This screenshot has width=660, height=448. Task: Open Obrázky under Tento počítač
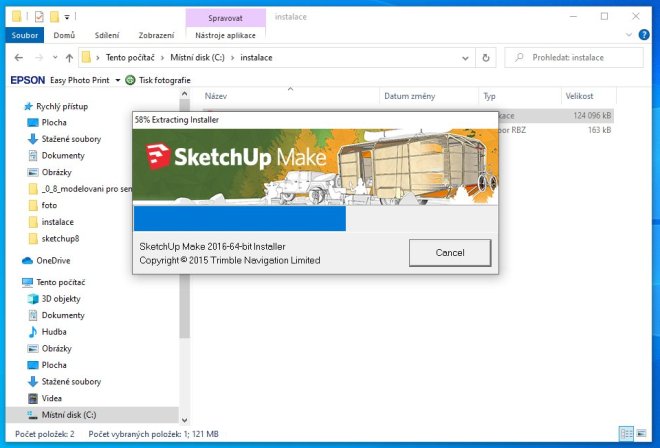coord(56,349)
